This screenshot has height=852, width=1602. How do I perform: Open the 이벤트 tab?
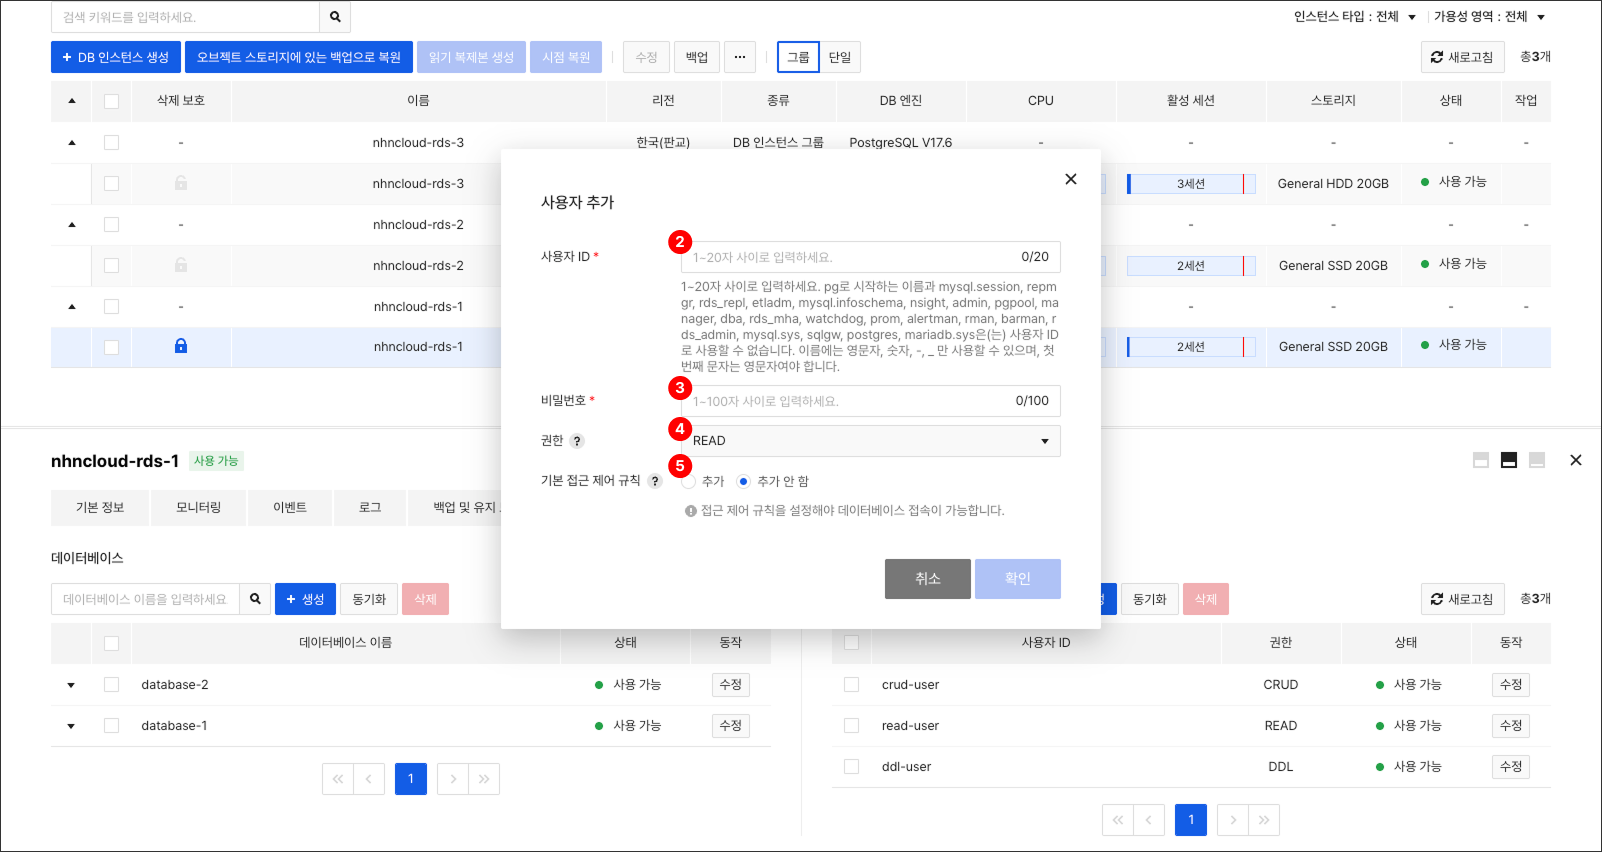[x=290, y=508]
